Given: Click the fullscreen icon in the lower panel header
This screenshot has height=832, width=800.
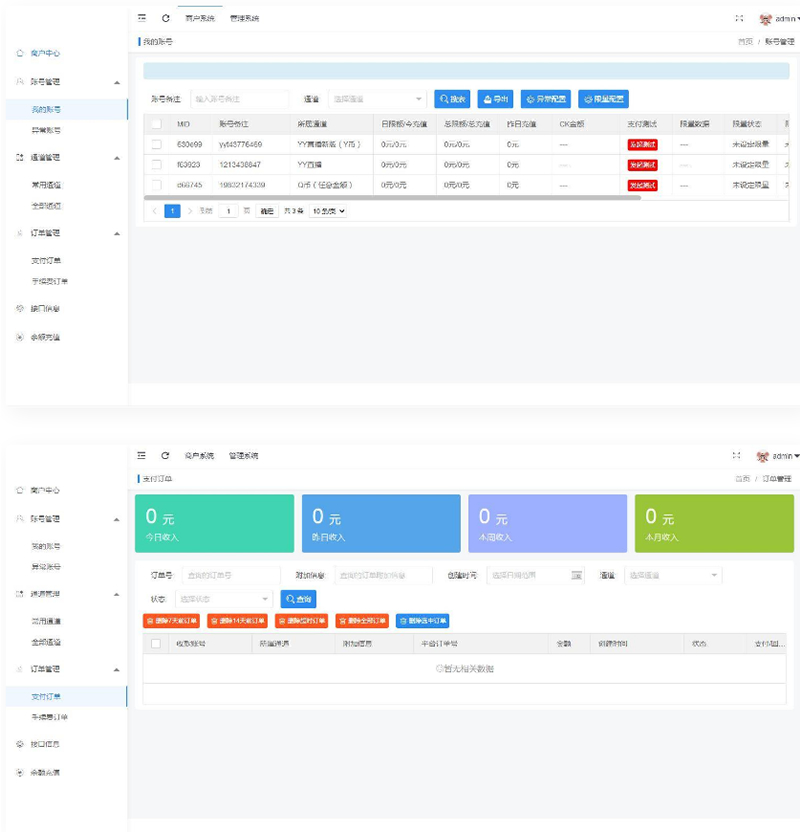Looking at the screenshot, I should pyautogui.click(x=738, y=455).
